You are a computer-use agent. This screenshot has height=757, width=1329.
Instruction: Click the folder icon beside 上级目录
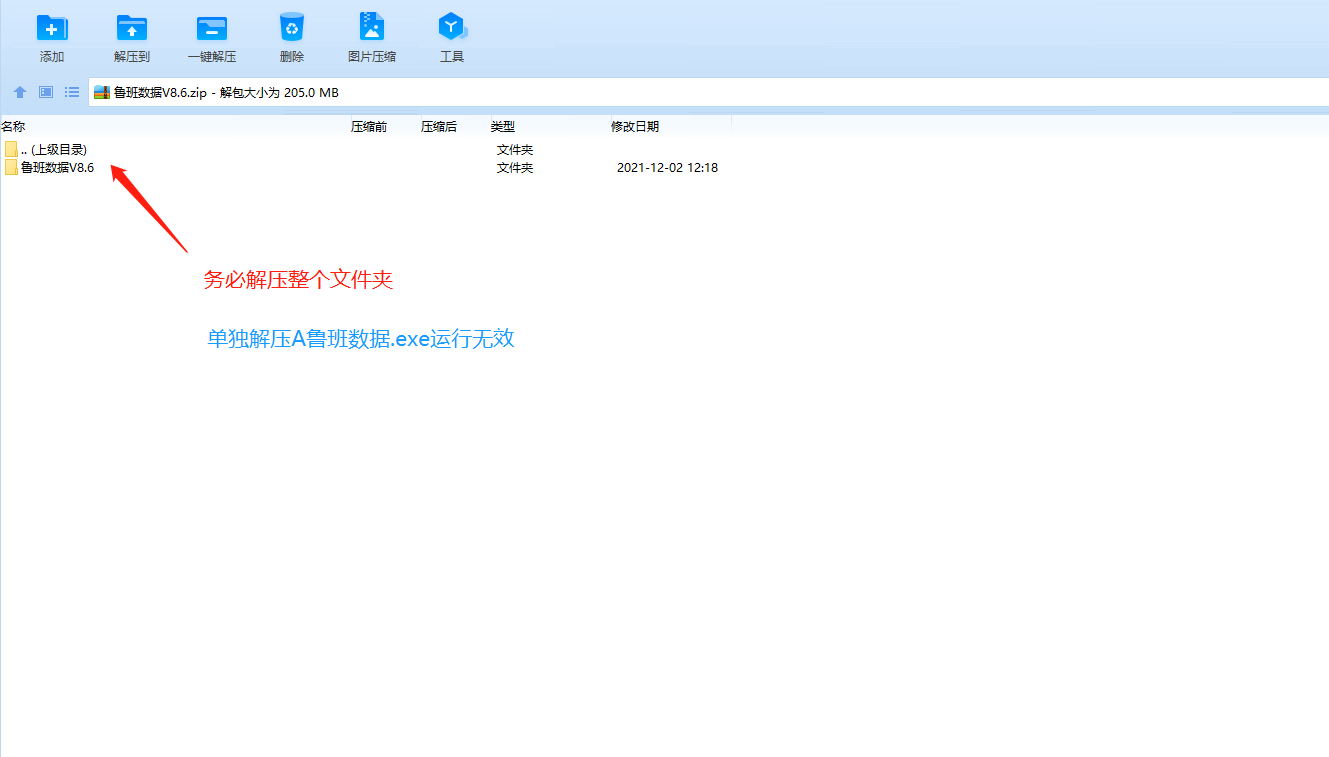[x=11, y=150]
